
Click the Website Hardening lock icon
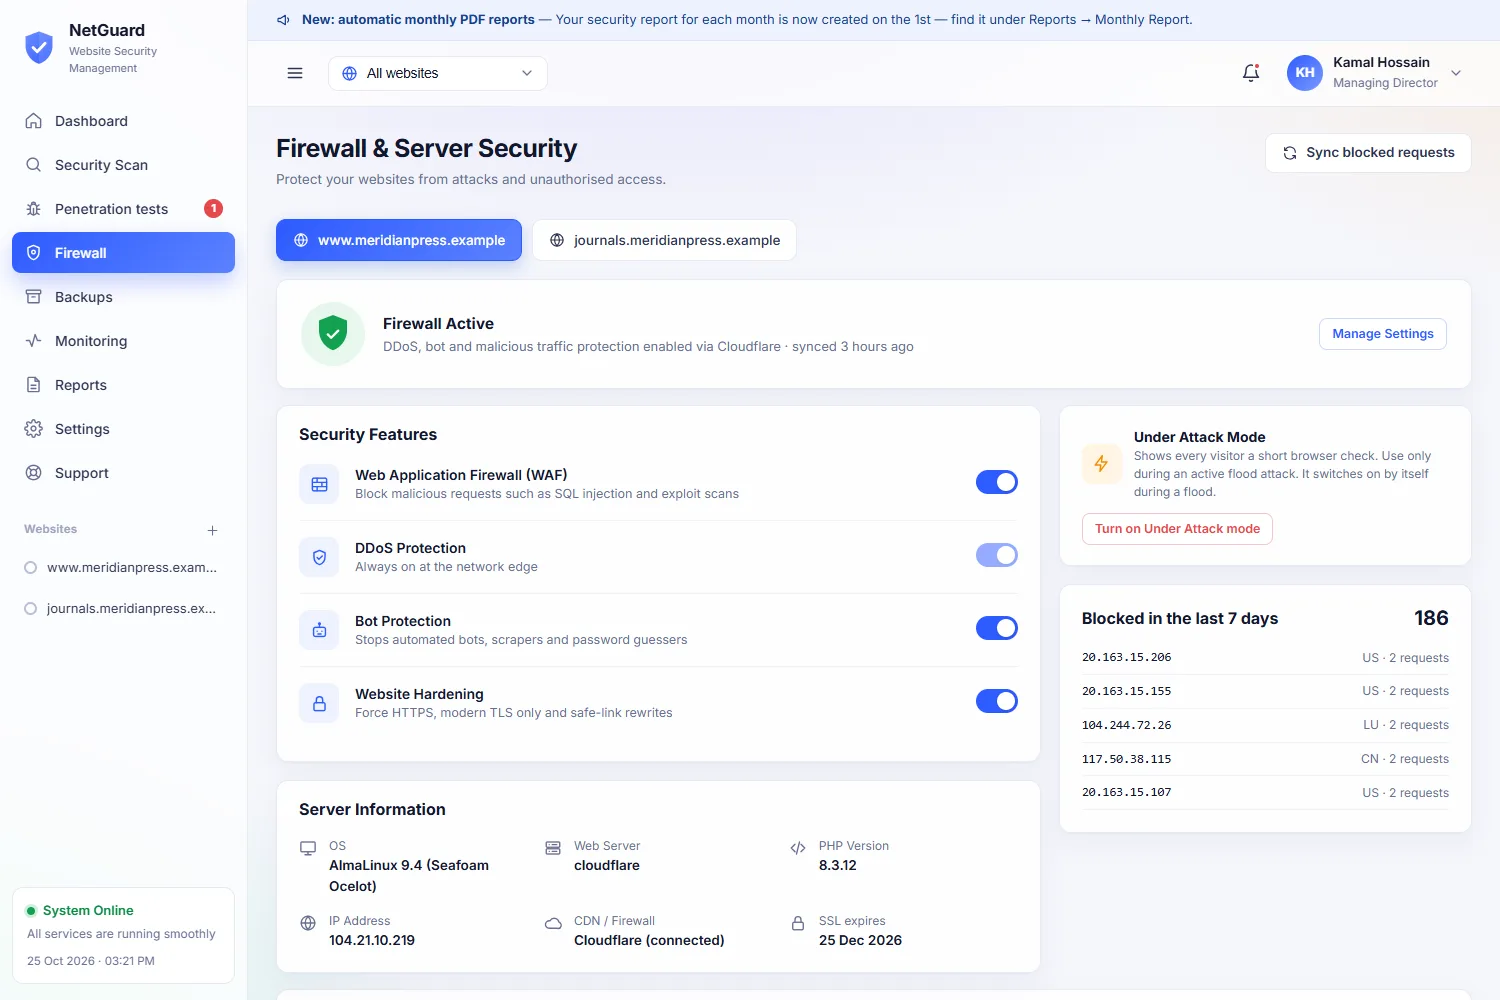pyautogui.click(x=319, y=703)
